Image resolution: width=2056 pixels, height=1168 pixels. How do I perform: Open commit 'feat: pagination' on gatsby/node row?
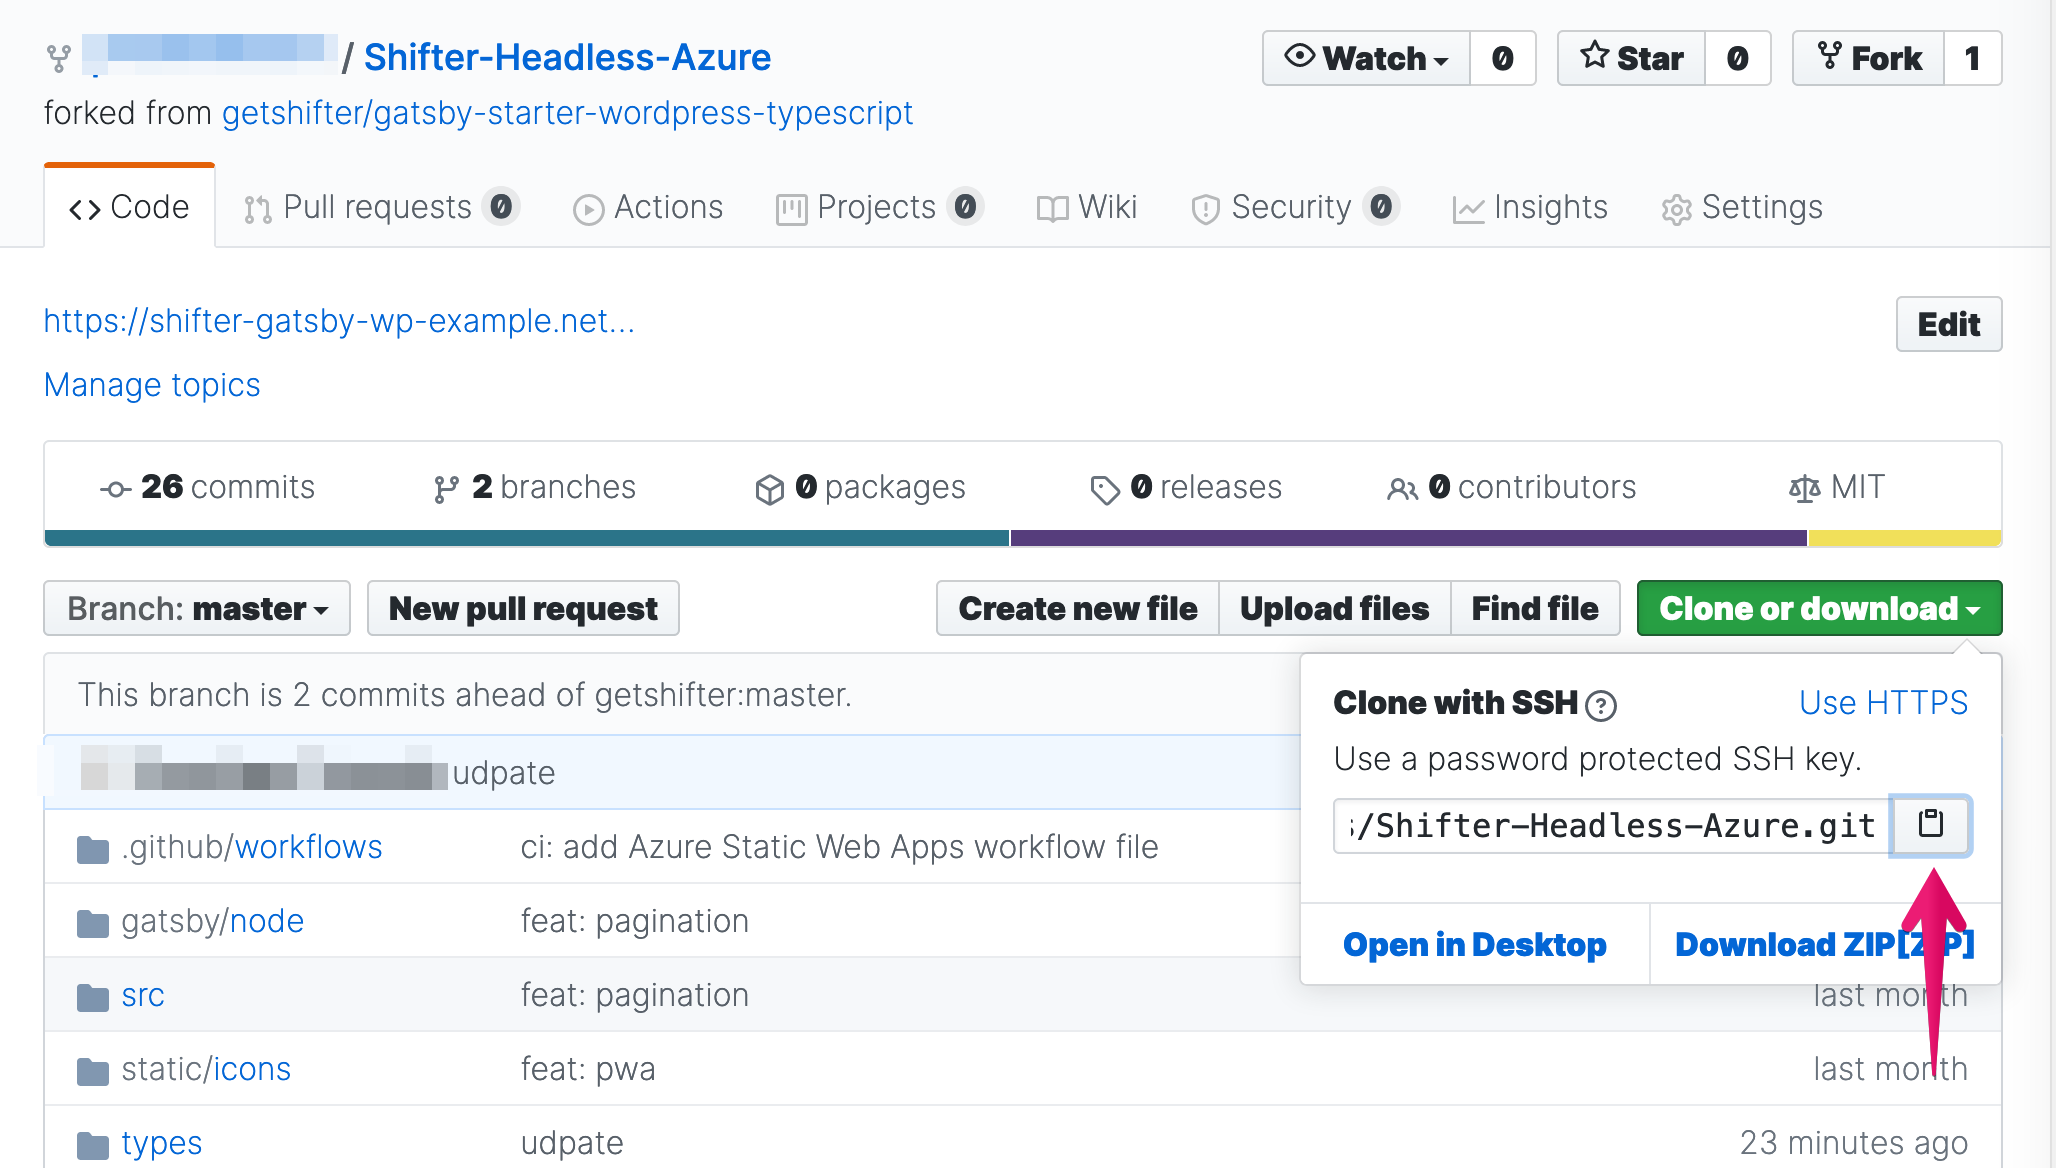635,921
